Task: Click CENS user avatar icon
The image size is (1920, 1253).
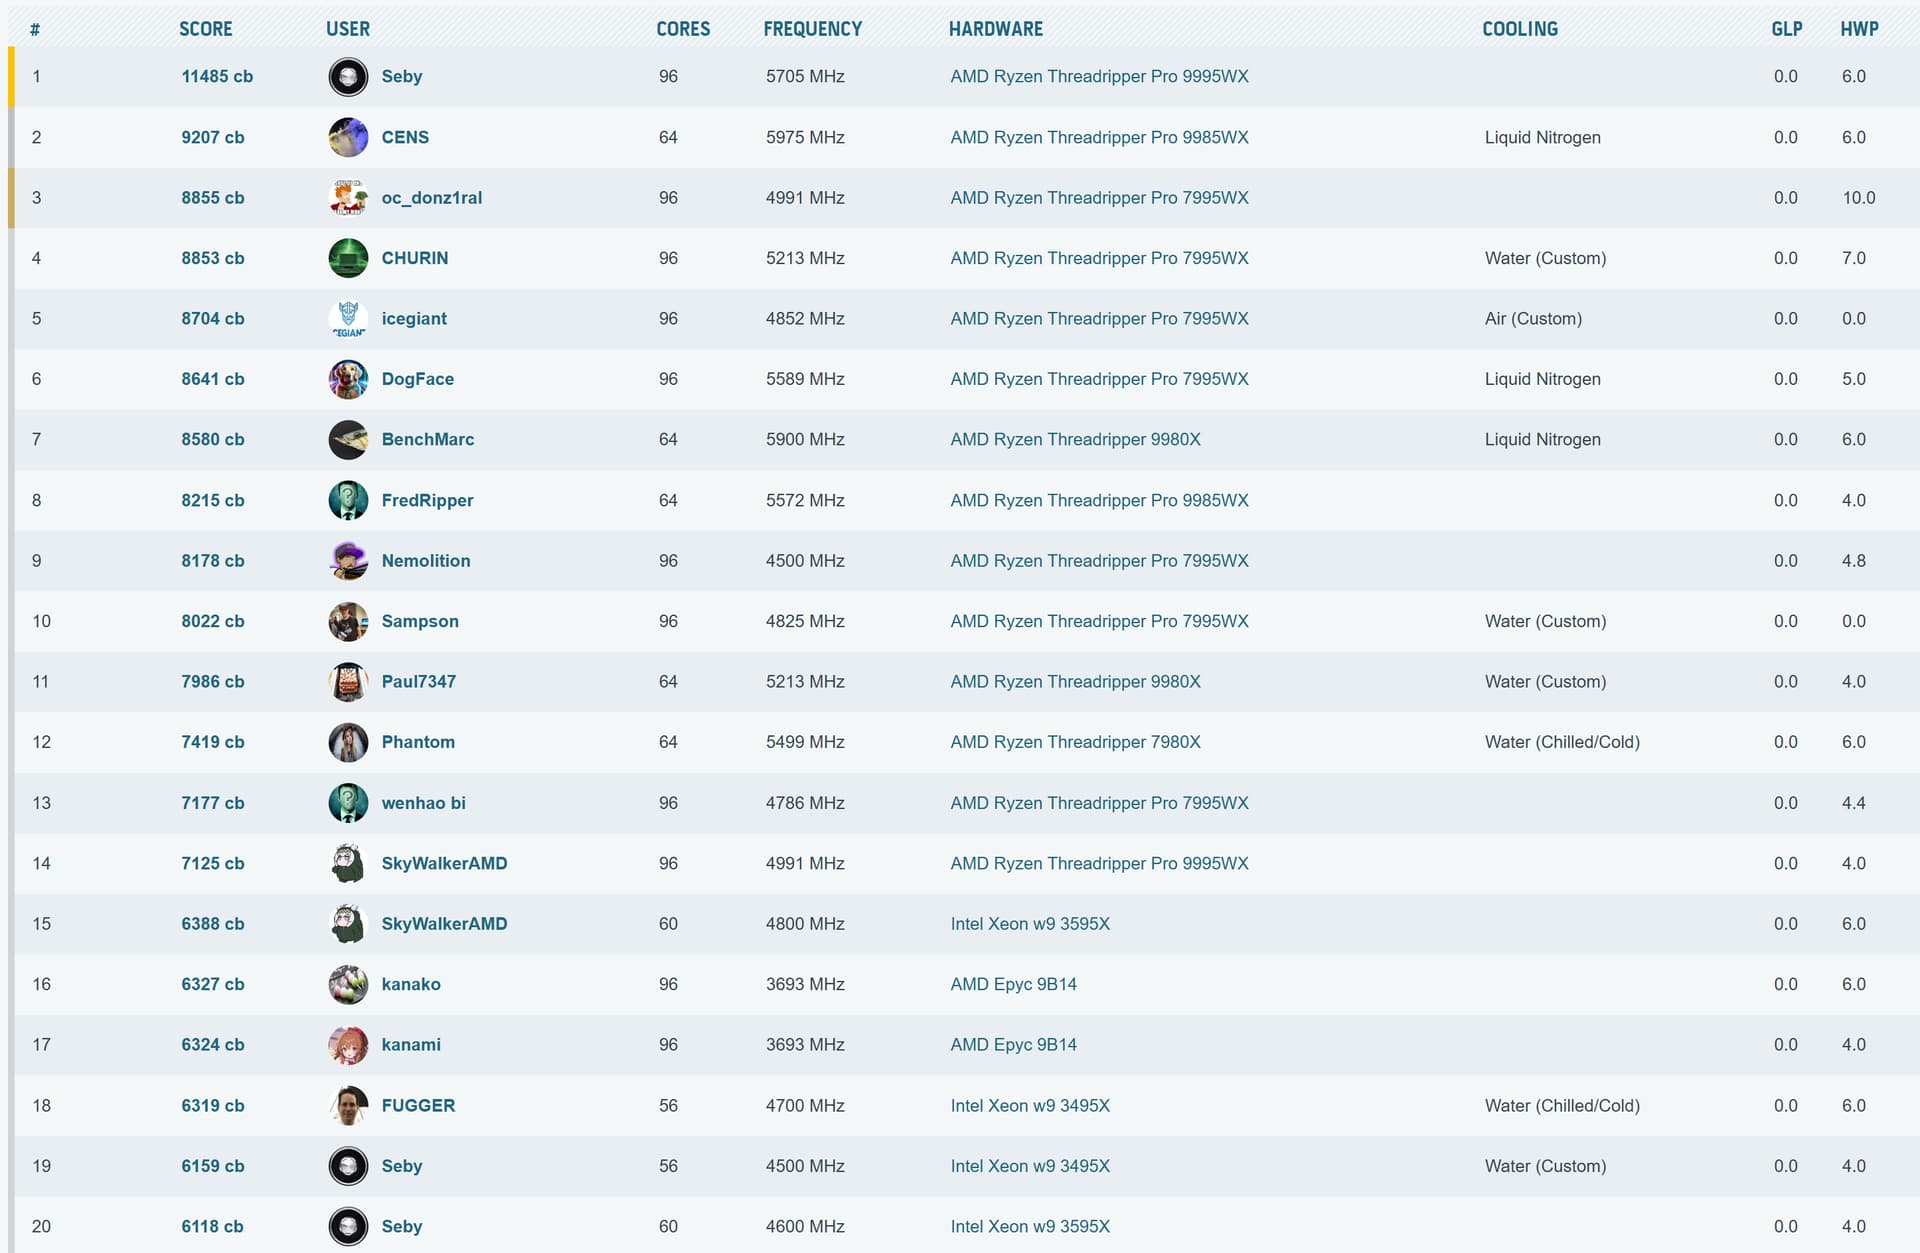Action: click(348, 137)
